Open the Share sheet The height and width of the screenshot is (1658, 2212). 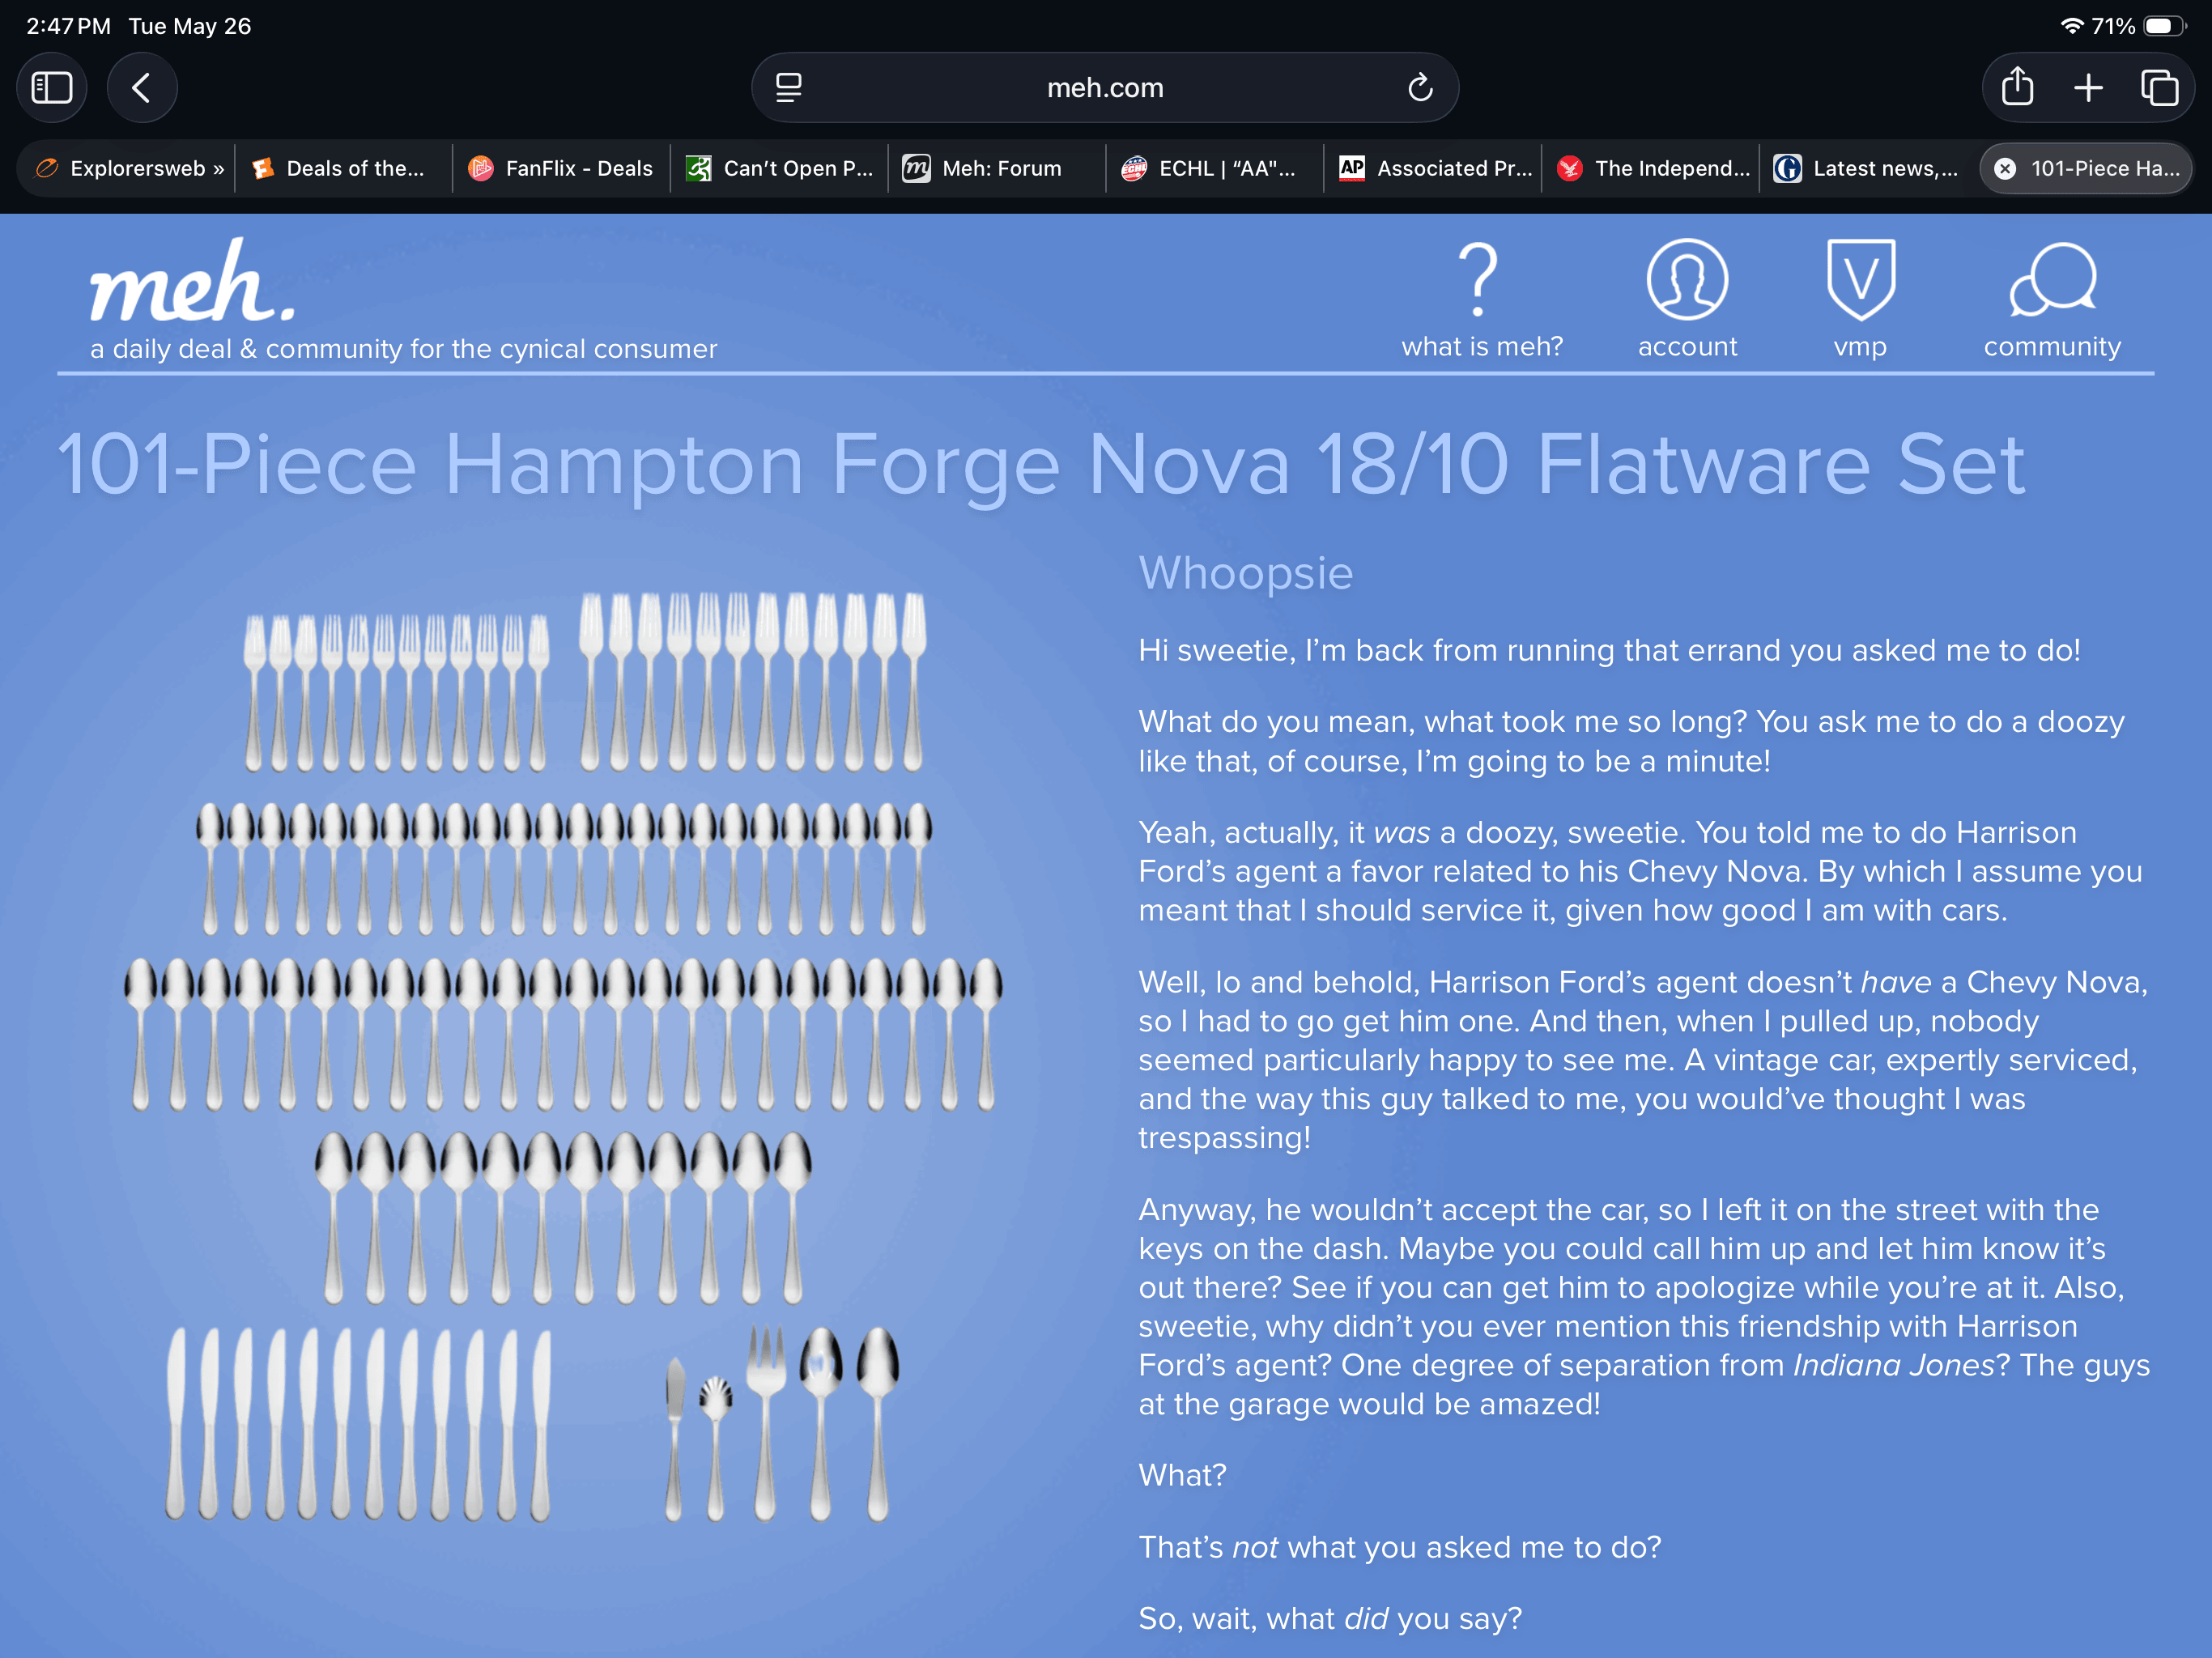(2018, 87)
